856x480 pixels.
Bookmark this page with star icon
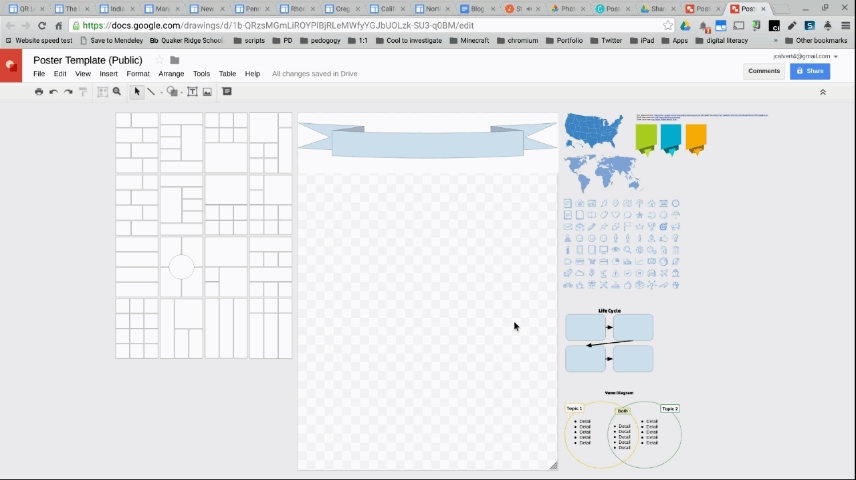tap(668, 26)
